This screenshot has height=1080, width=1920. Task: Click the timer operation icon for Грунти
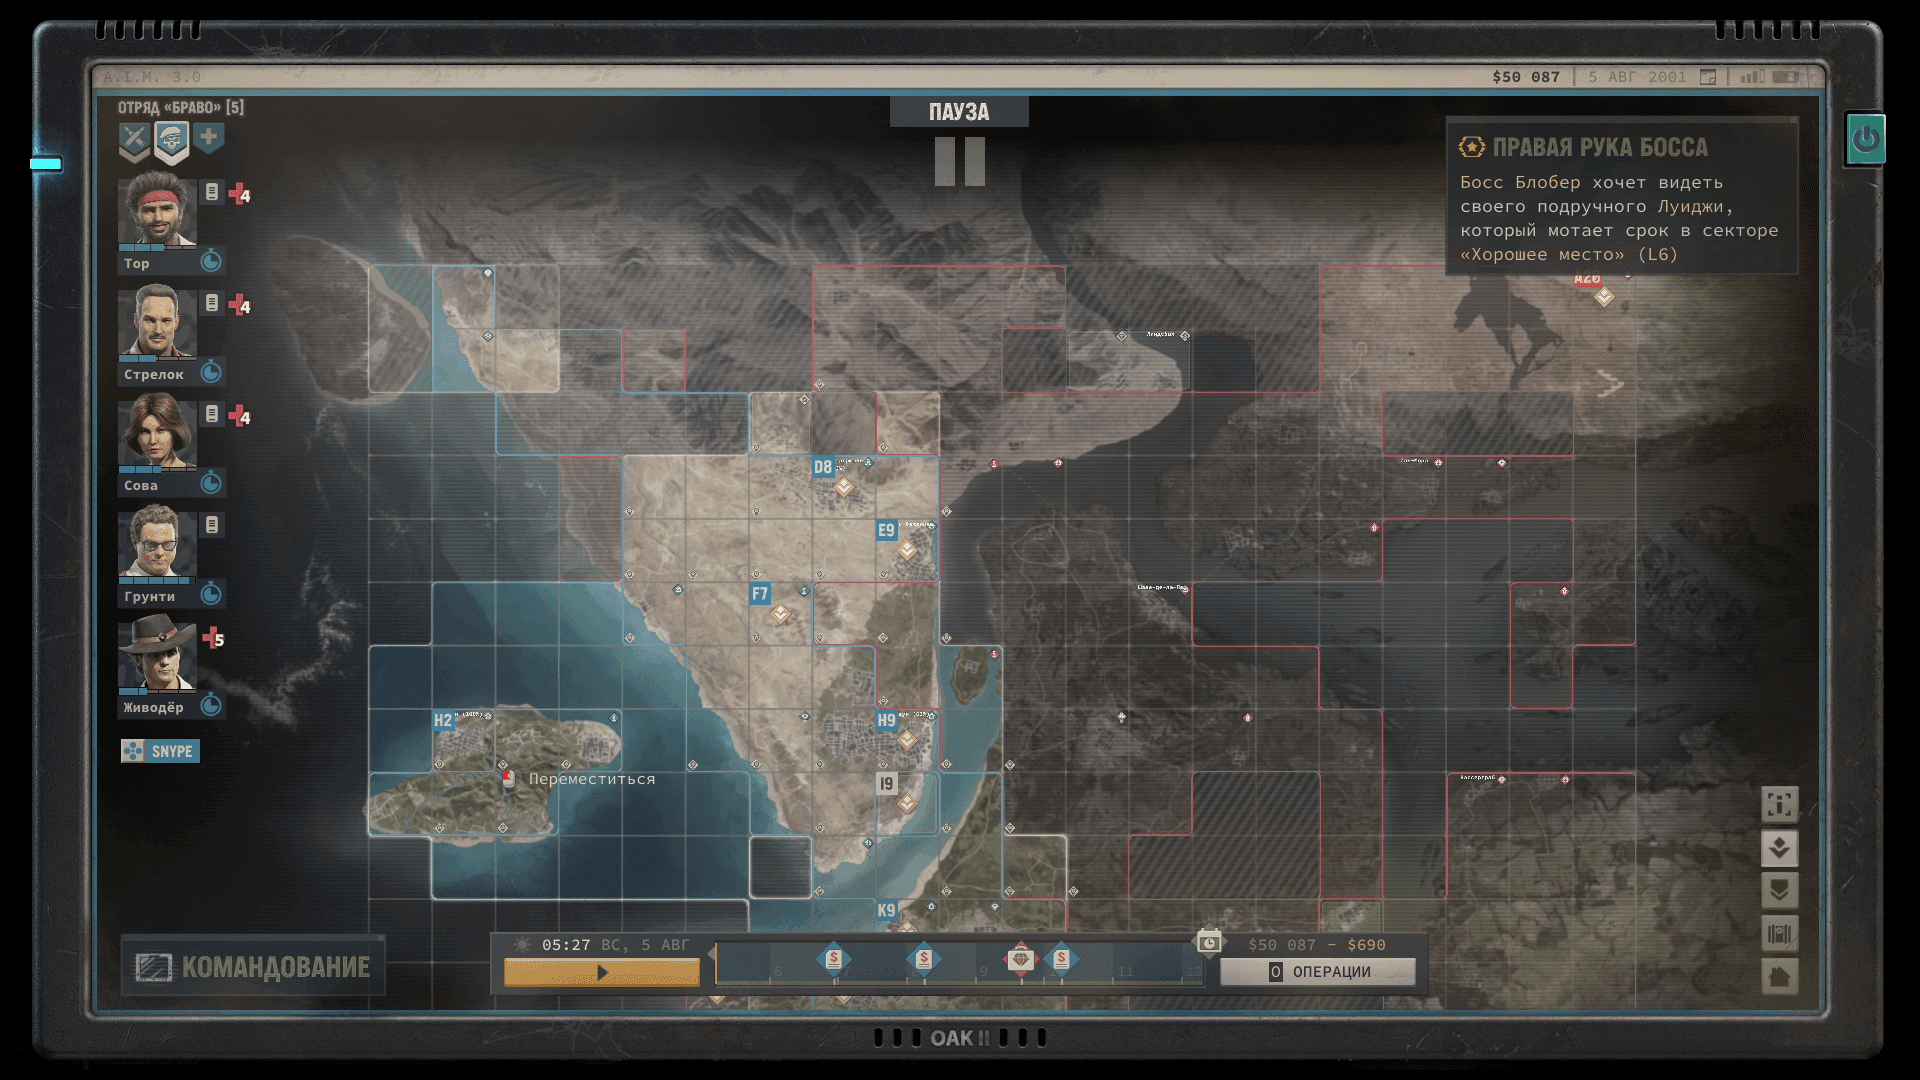point(211,595)
